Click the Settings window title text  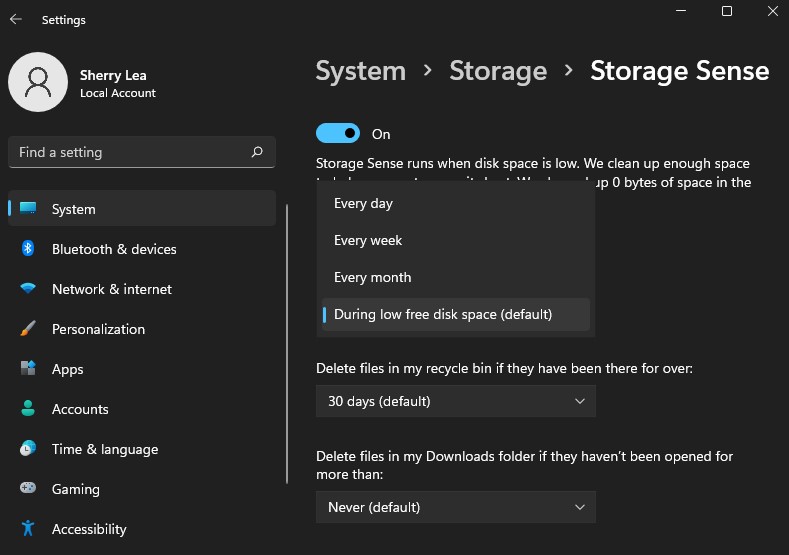click(63, 20)
